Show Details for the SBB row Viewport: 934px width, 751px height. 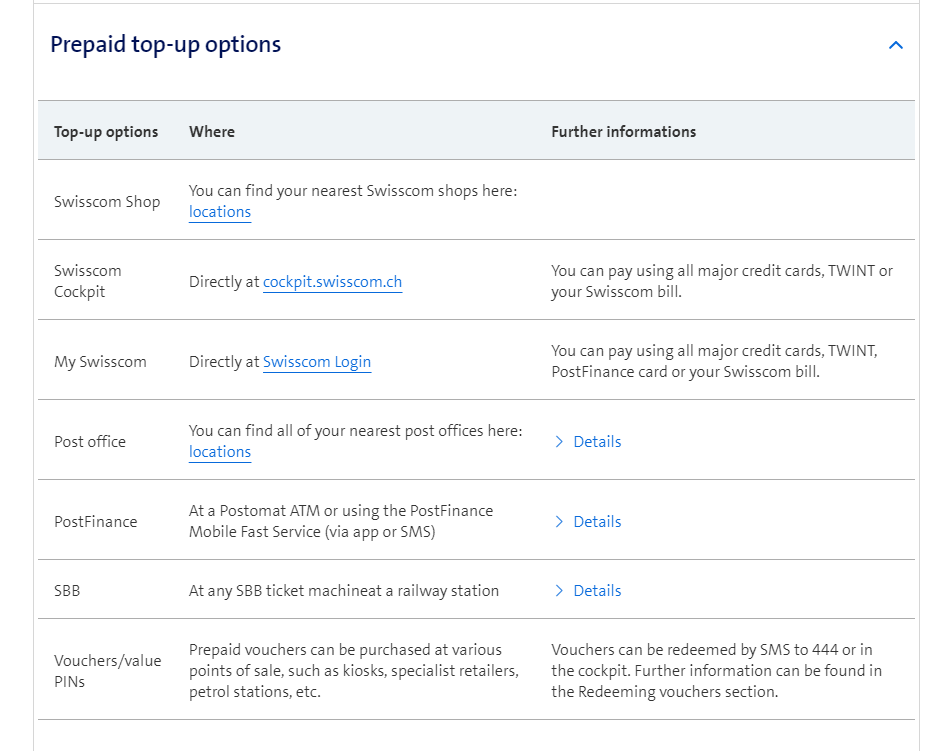[x=597, y=591]
